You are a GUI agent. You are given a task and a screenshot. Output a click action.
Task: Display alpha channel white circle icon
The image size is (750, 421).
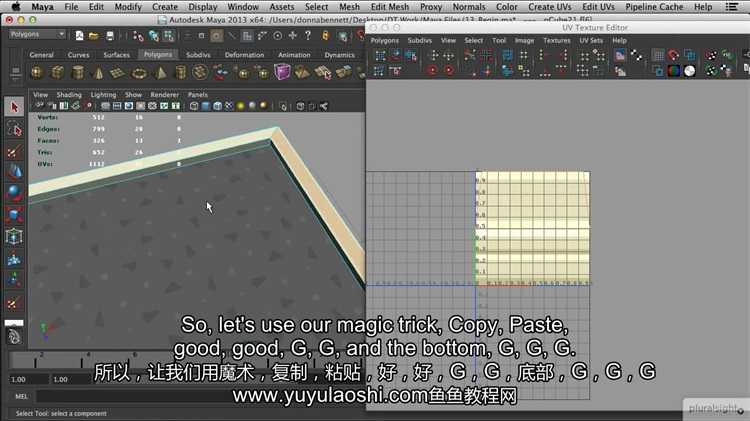[x=689, y=71]
